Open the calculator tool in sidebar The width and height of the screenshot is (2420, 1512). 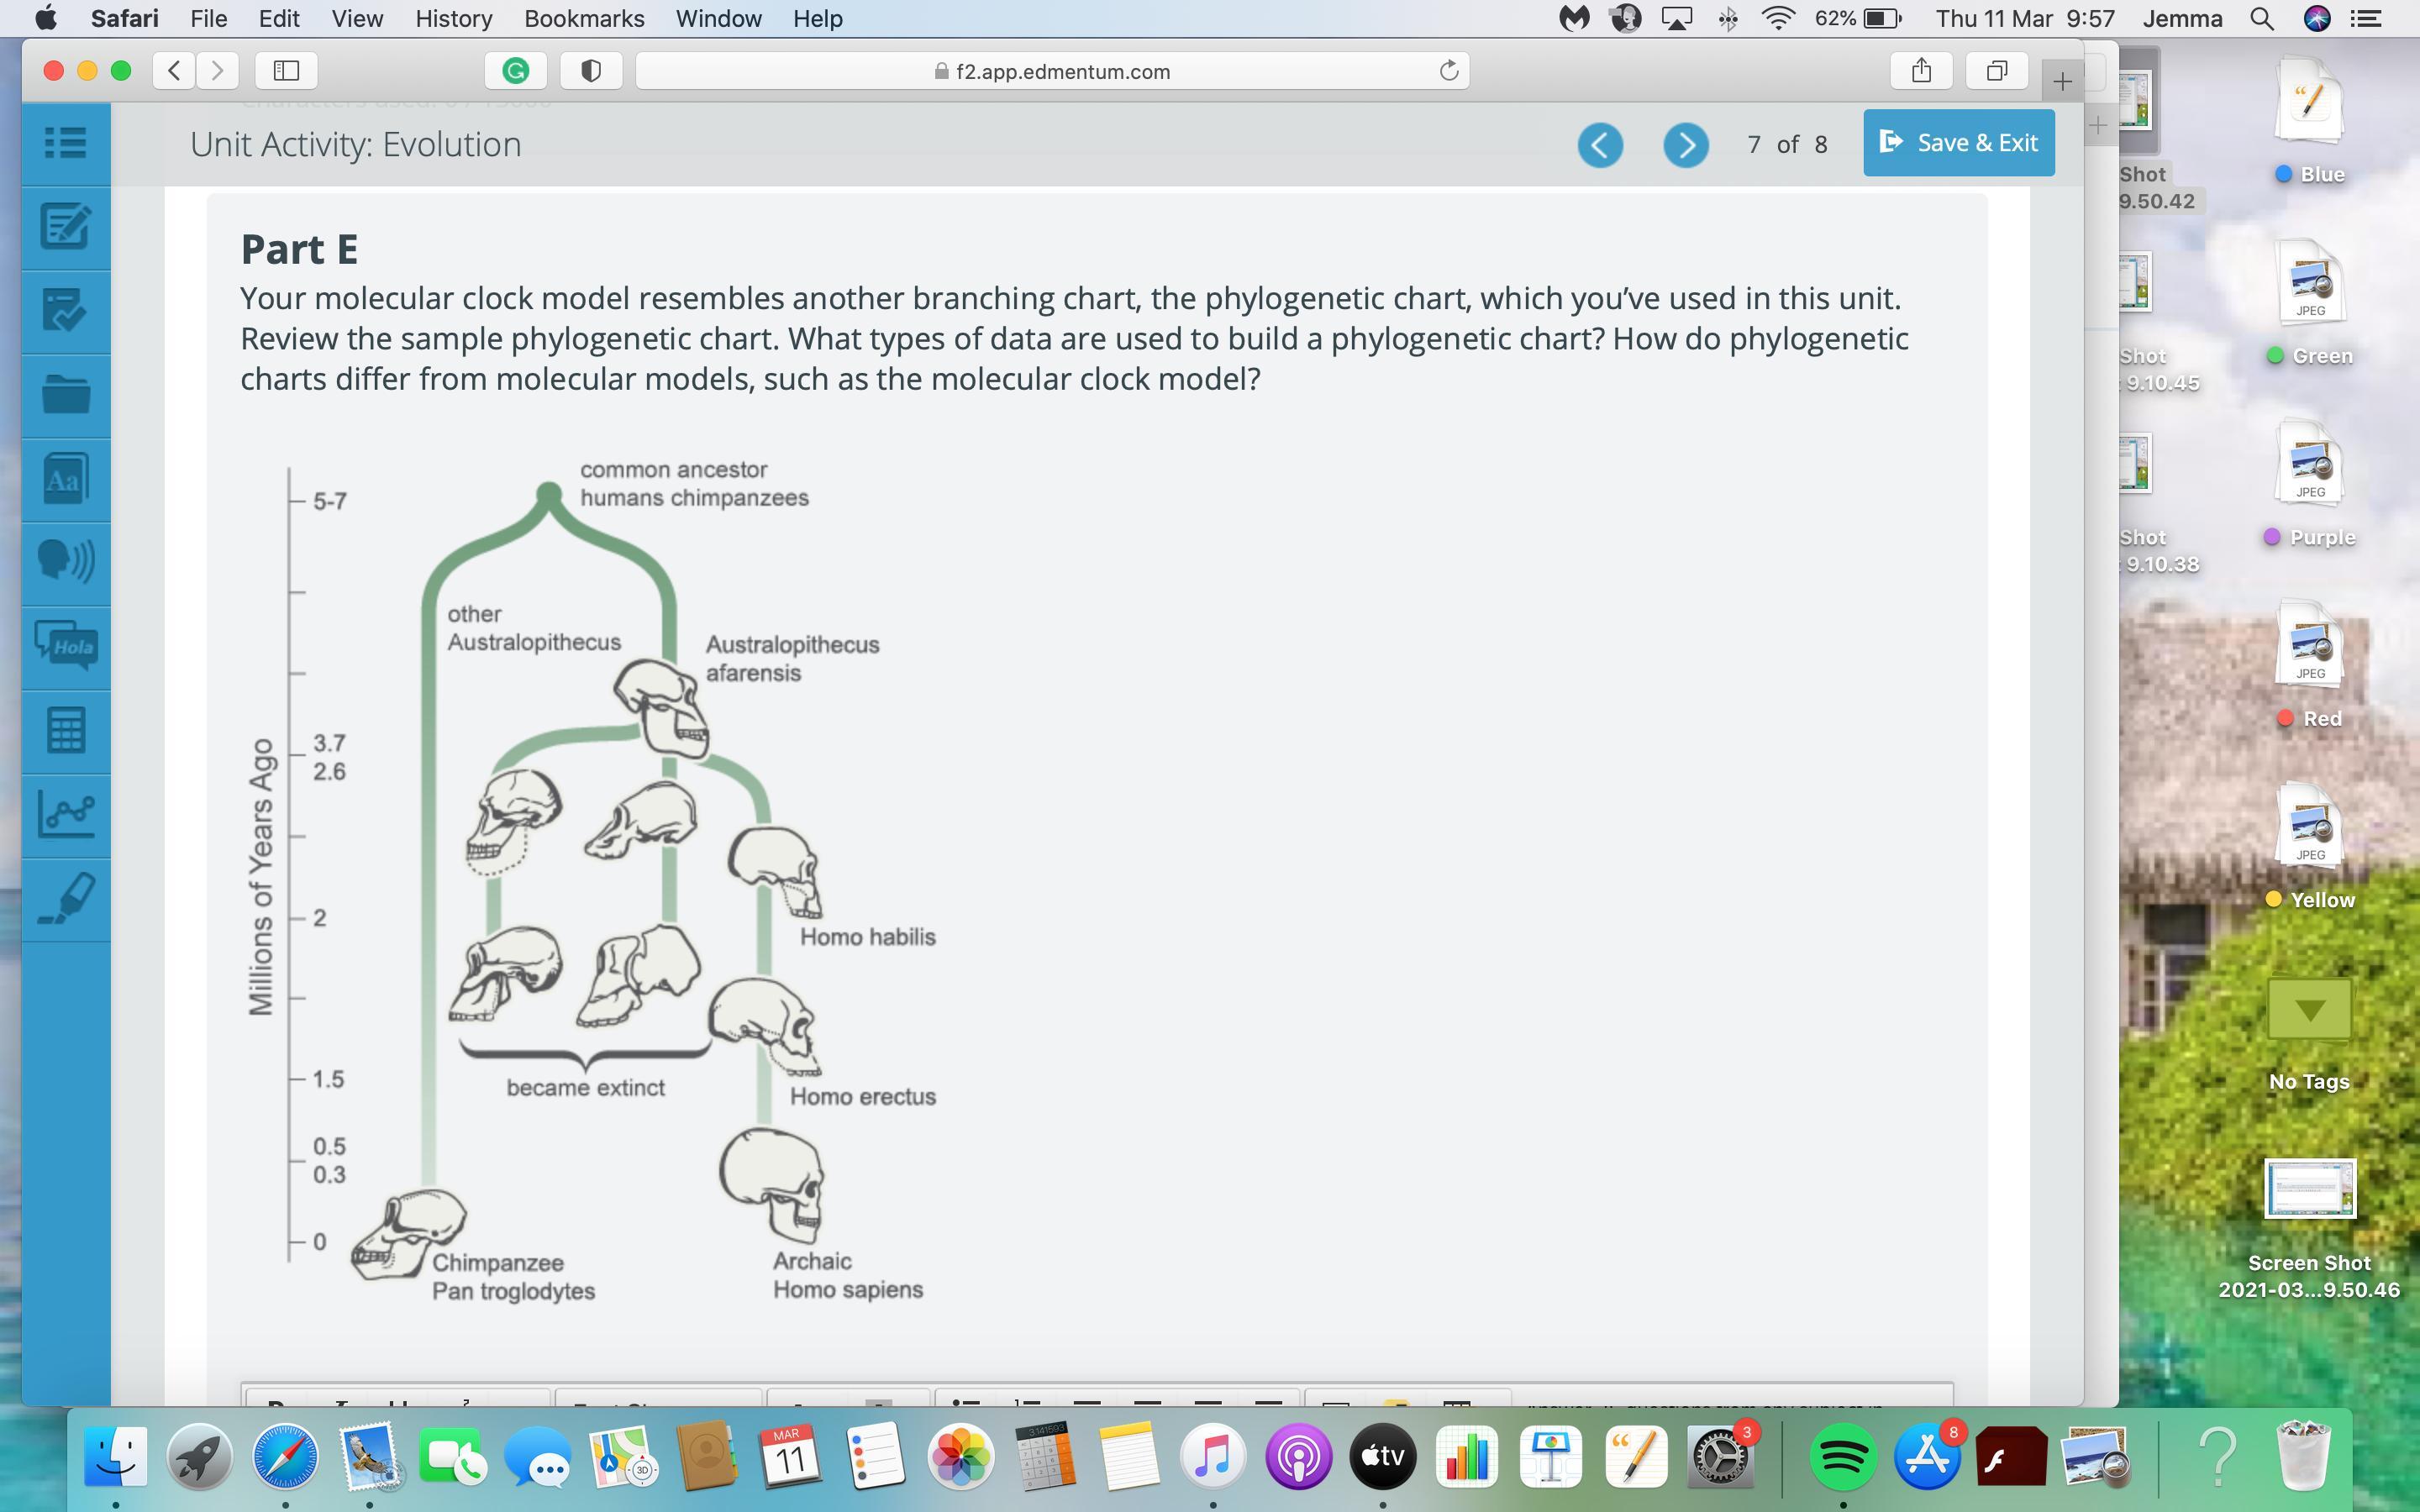tap(66, 730)
